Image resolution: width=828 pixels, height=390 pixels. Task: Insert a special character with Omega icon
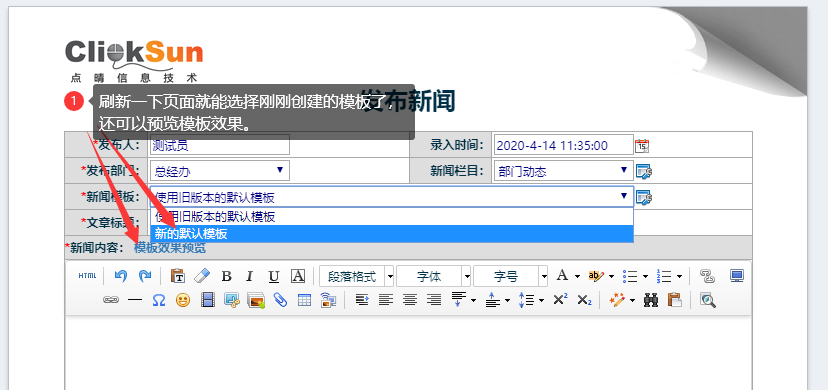coord(158,300)
